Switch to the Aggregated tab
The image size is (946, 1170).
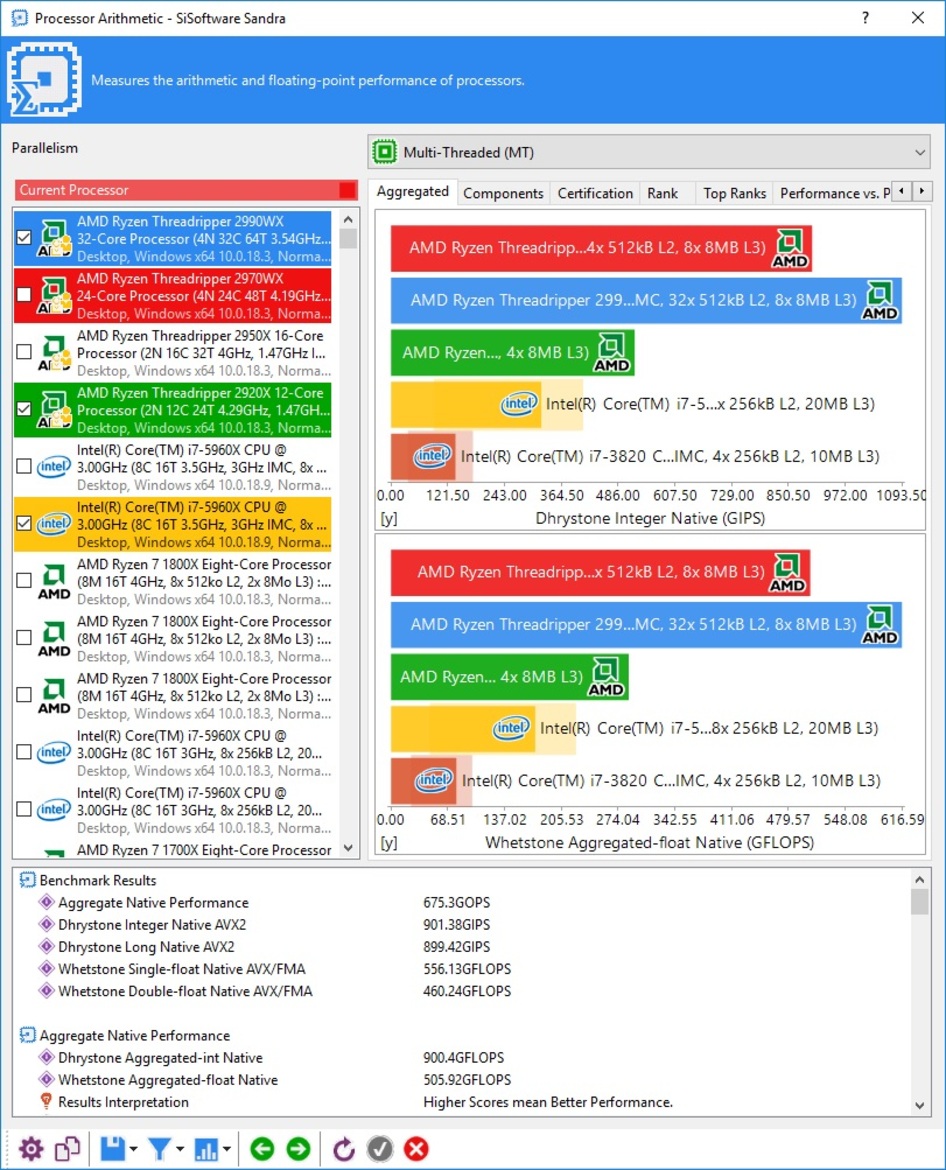(x=413, y=192)
